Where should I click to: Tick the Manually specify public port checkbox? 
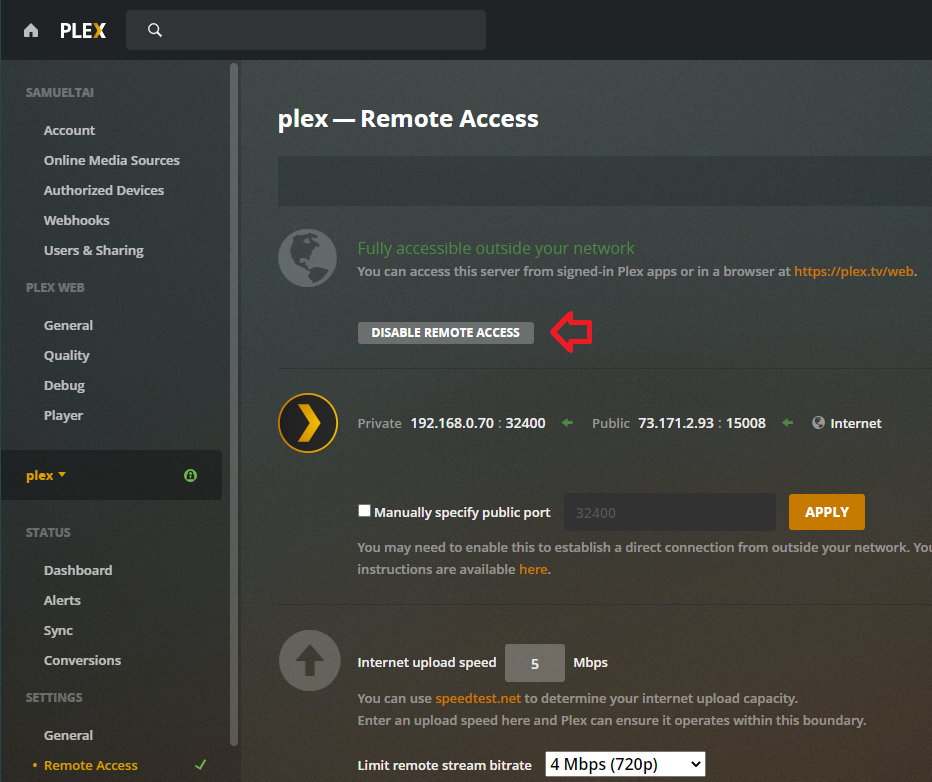(x=364, y=510)
